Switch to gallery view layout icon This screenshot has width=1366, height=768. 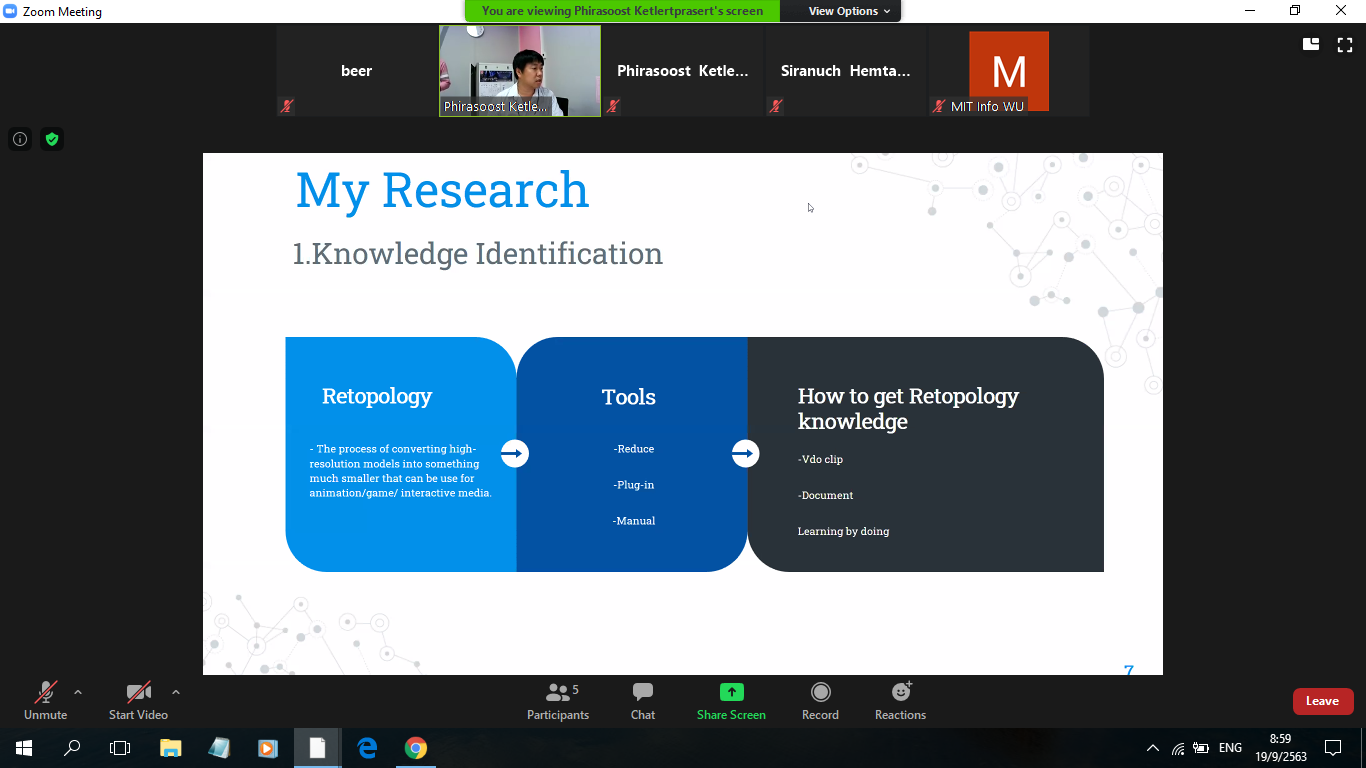[1311, 44]
